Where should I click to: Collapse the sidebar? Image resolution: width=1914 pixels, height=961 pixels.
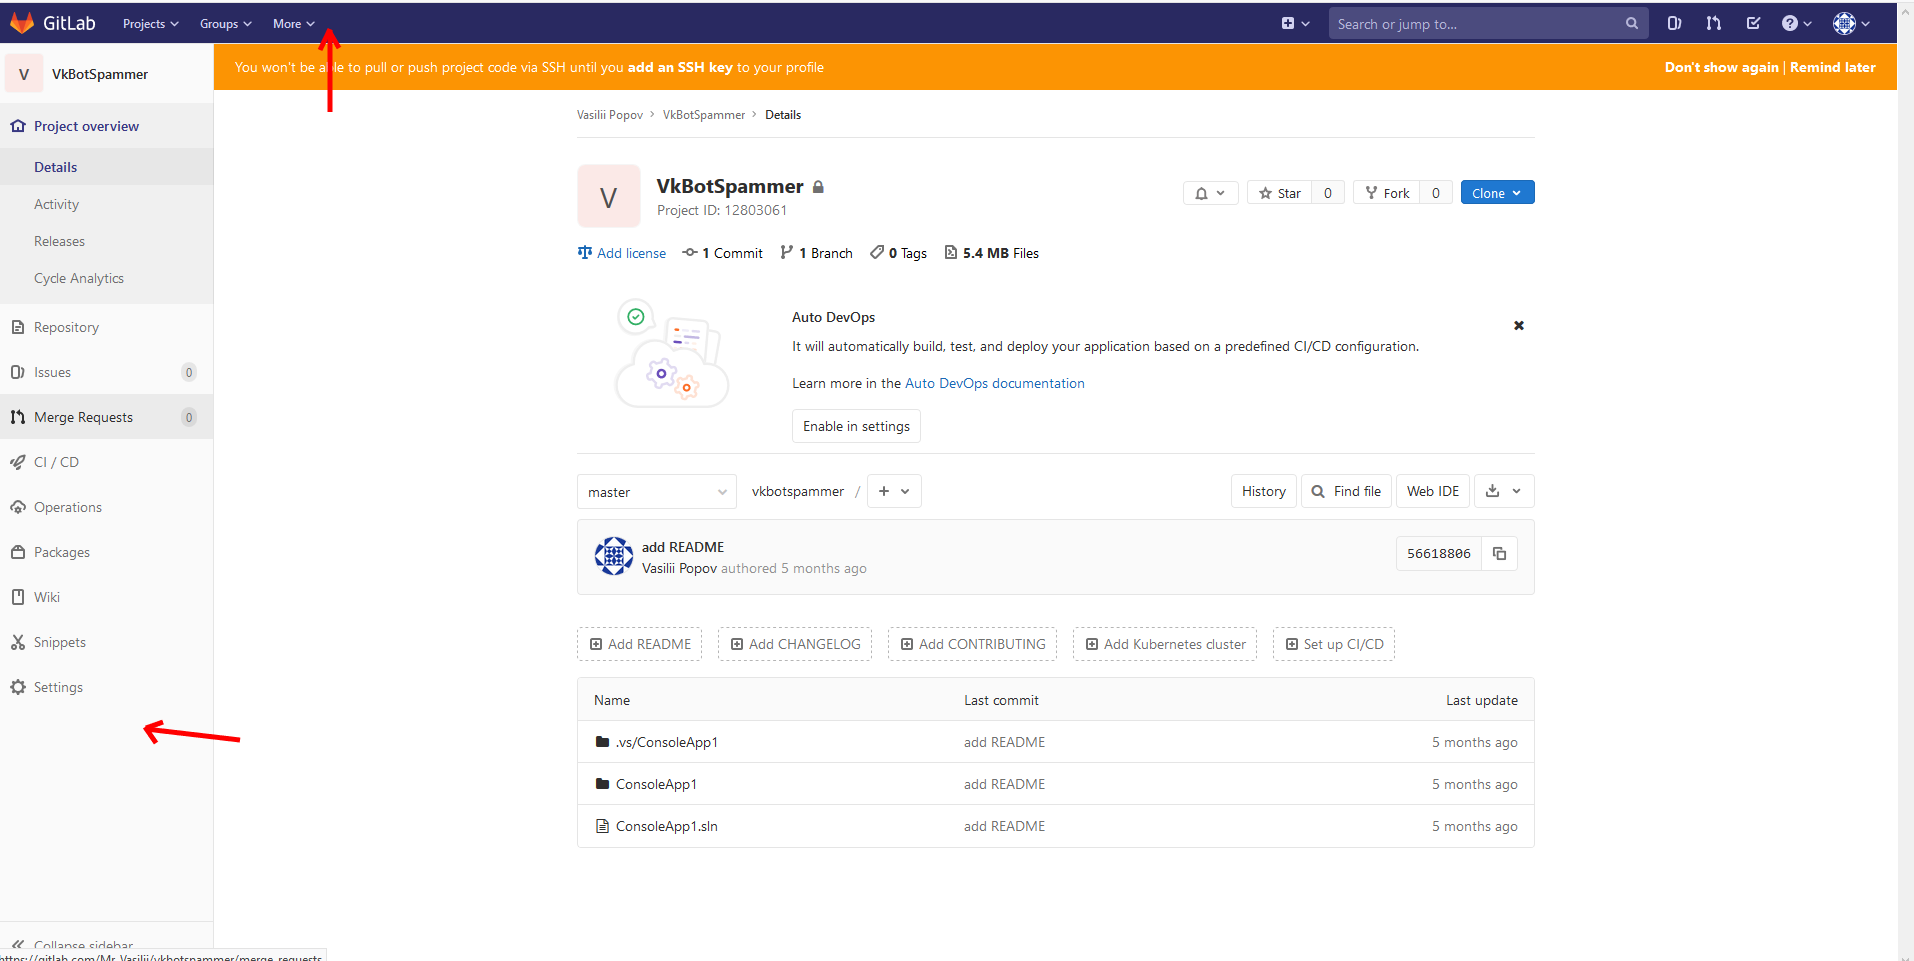tap(106, 944)
